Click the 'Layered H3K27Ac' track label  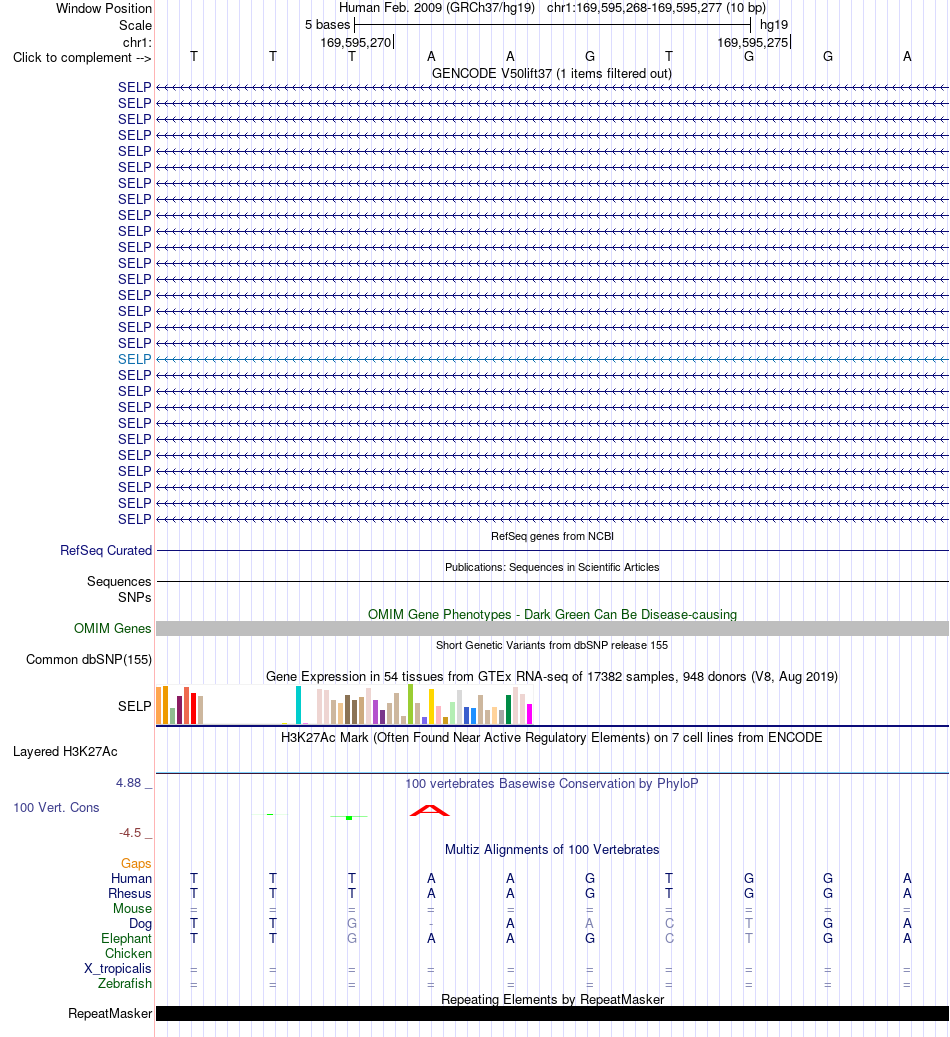coord(65,751)
